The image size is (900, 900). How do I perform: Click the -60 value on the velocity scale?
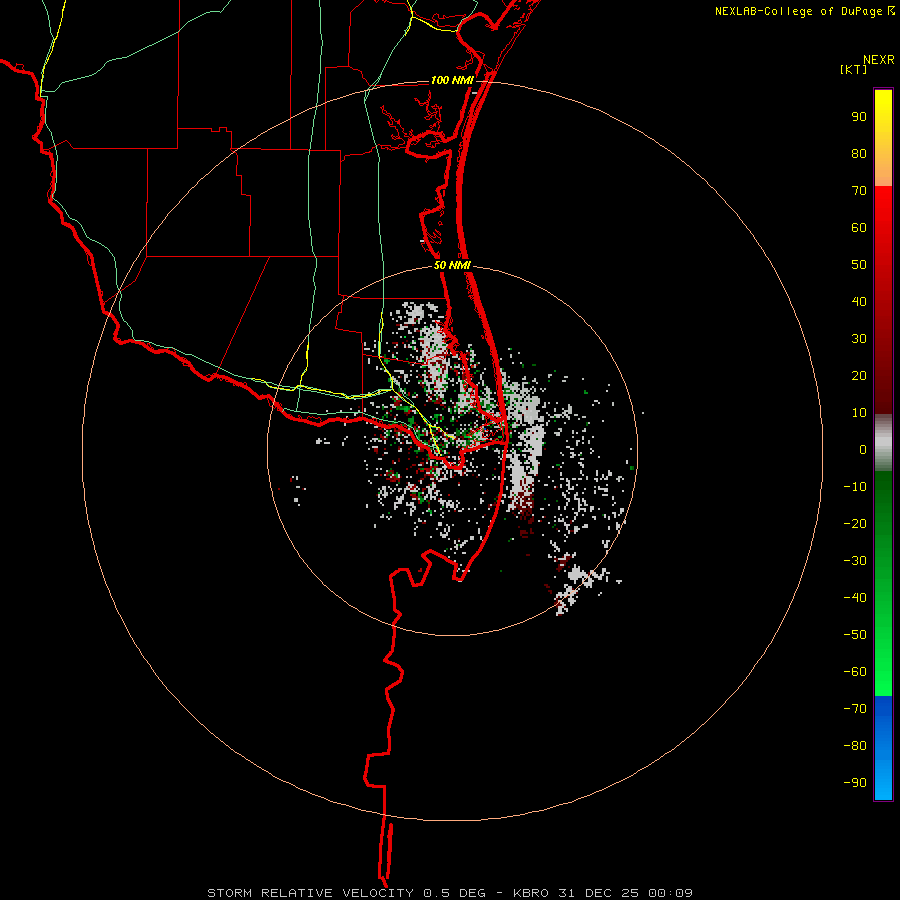click(855, 672)
